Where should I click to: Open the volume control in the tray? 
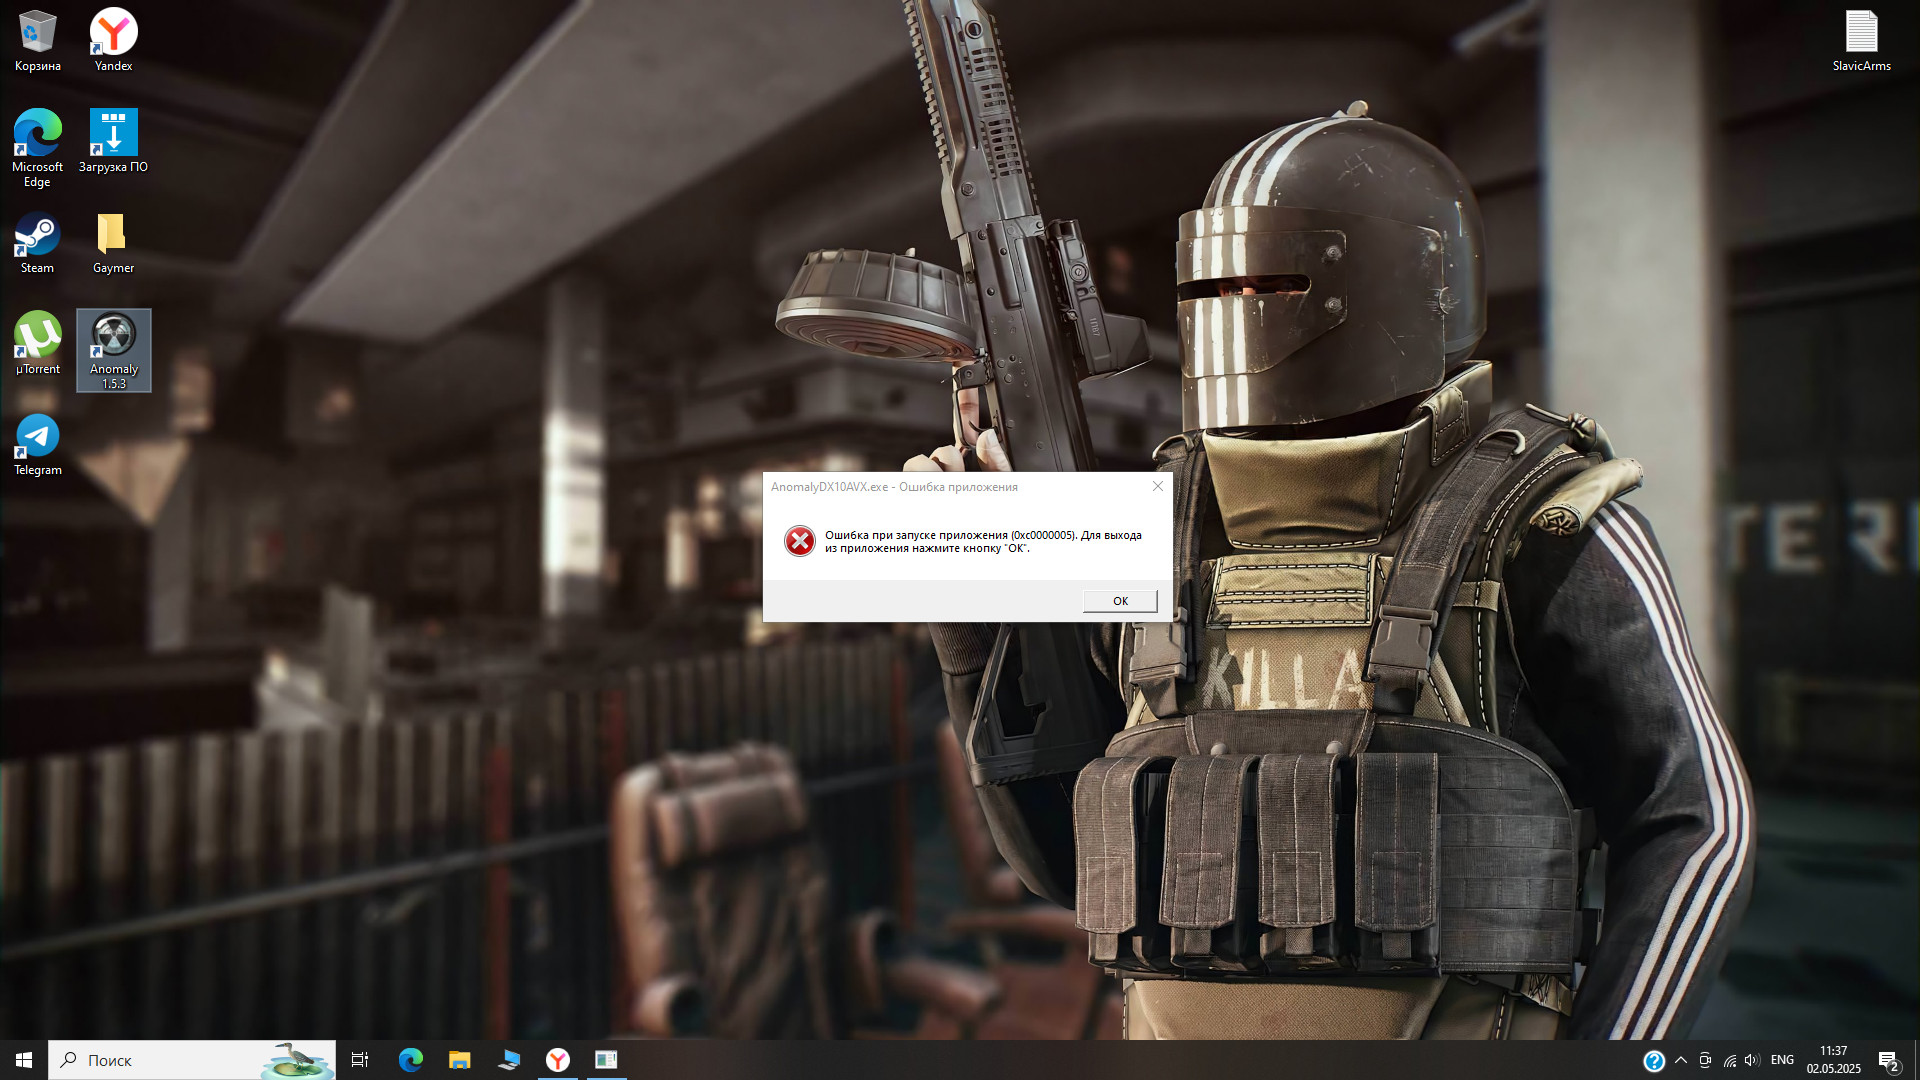[x=1751, y=1060]
